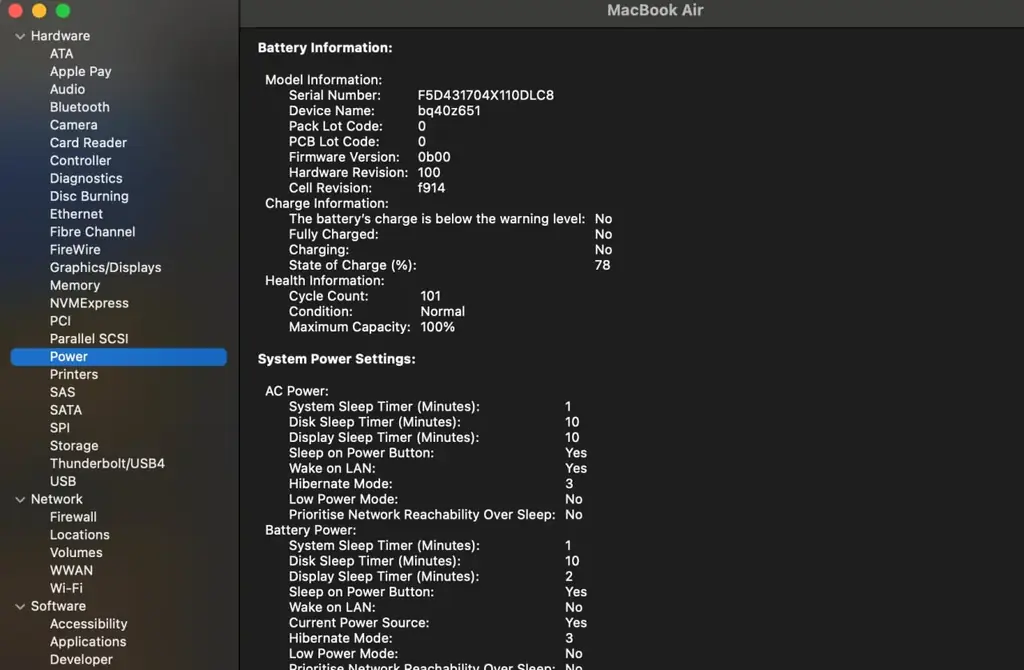The height and width of the screenshot is (670, 1024).
Task: Click the Condition value Normal
Action: coord(442,311)
